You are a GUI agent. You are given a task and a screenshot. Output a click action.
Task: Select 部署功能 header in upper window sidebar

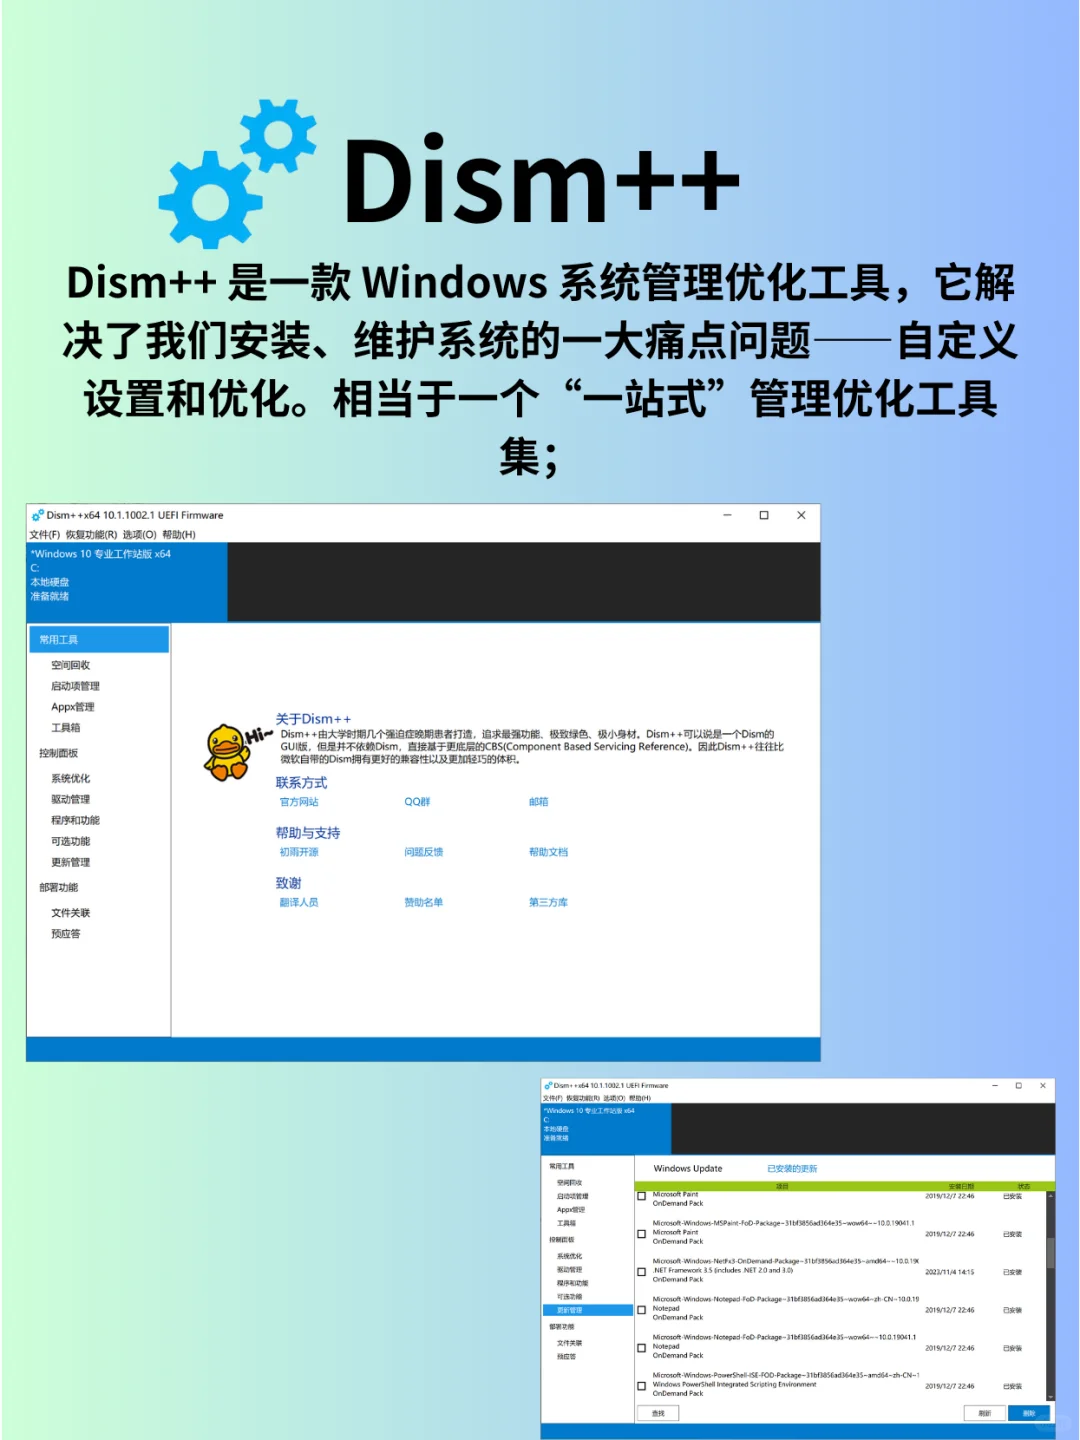point(58,887)
